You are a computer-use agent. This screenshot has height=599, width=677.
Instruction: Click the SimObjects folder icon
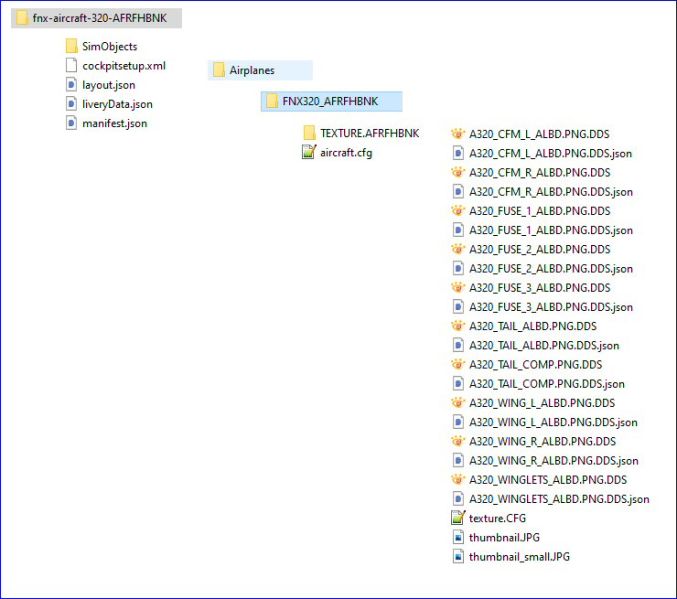(71, 46)
